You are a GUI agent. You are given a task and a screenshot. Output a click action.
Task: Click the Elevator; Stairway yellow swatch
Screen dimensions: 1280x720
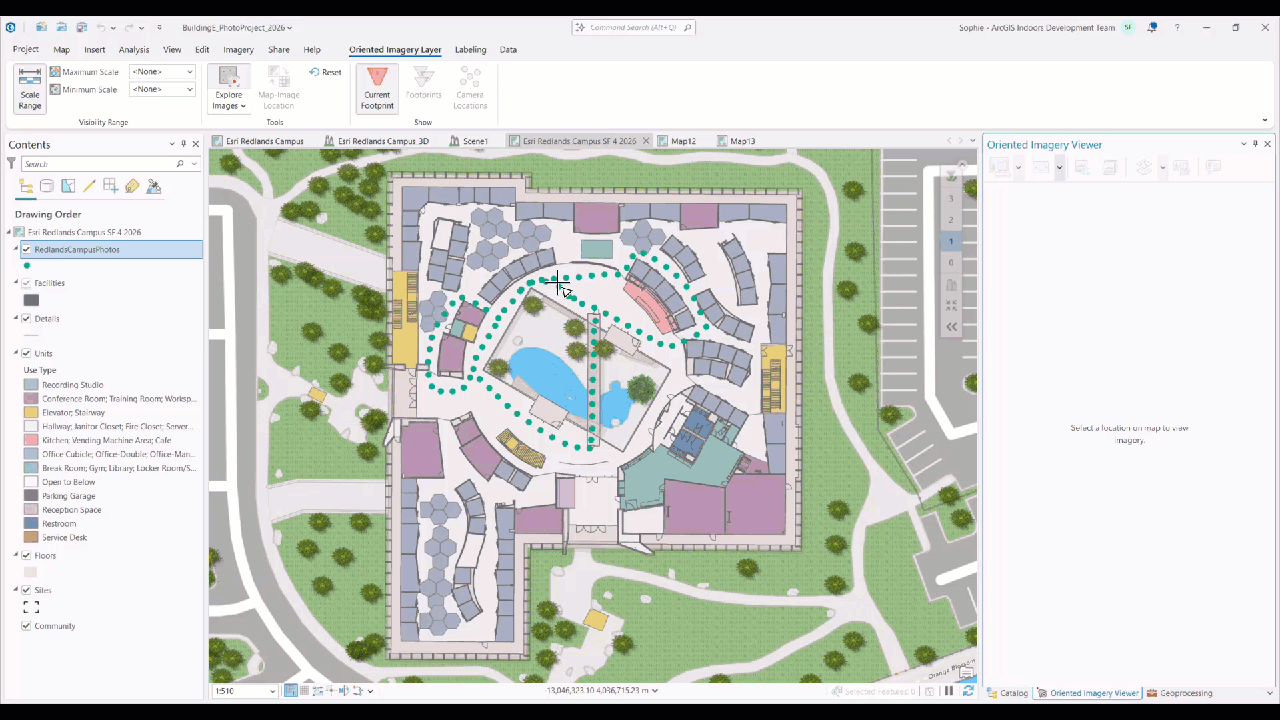tap(31, 413)
